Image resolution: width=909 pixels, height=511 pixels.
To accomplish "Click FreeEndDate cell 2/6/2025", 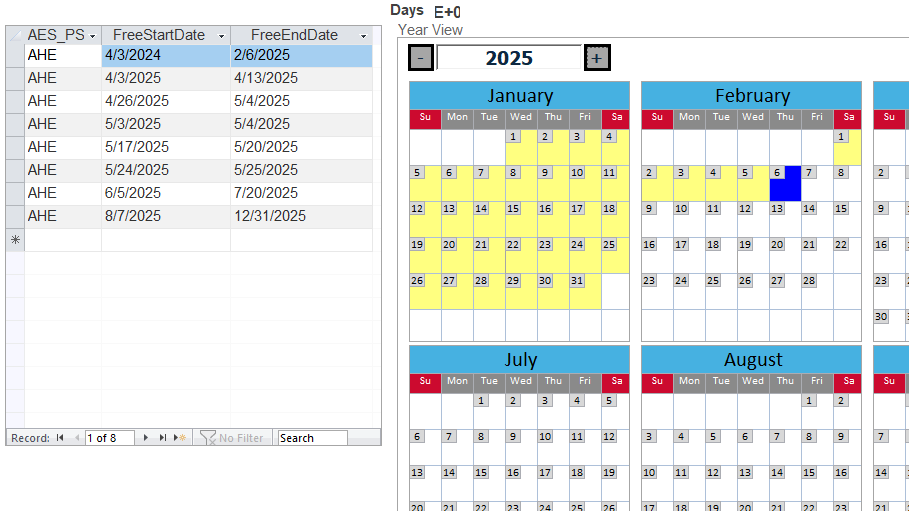I will pyautogui.click(x=301, y=56).
